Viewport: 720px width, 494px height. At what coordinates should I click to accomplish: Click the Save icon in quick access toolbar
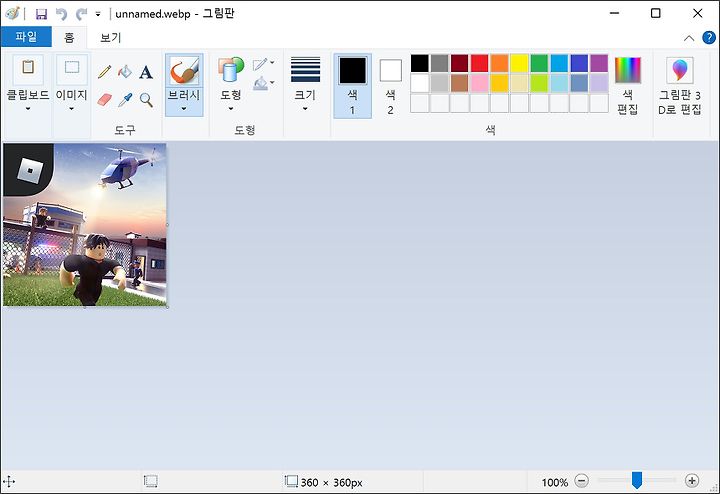(41, 14)
